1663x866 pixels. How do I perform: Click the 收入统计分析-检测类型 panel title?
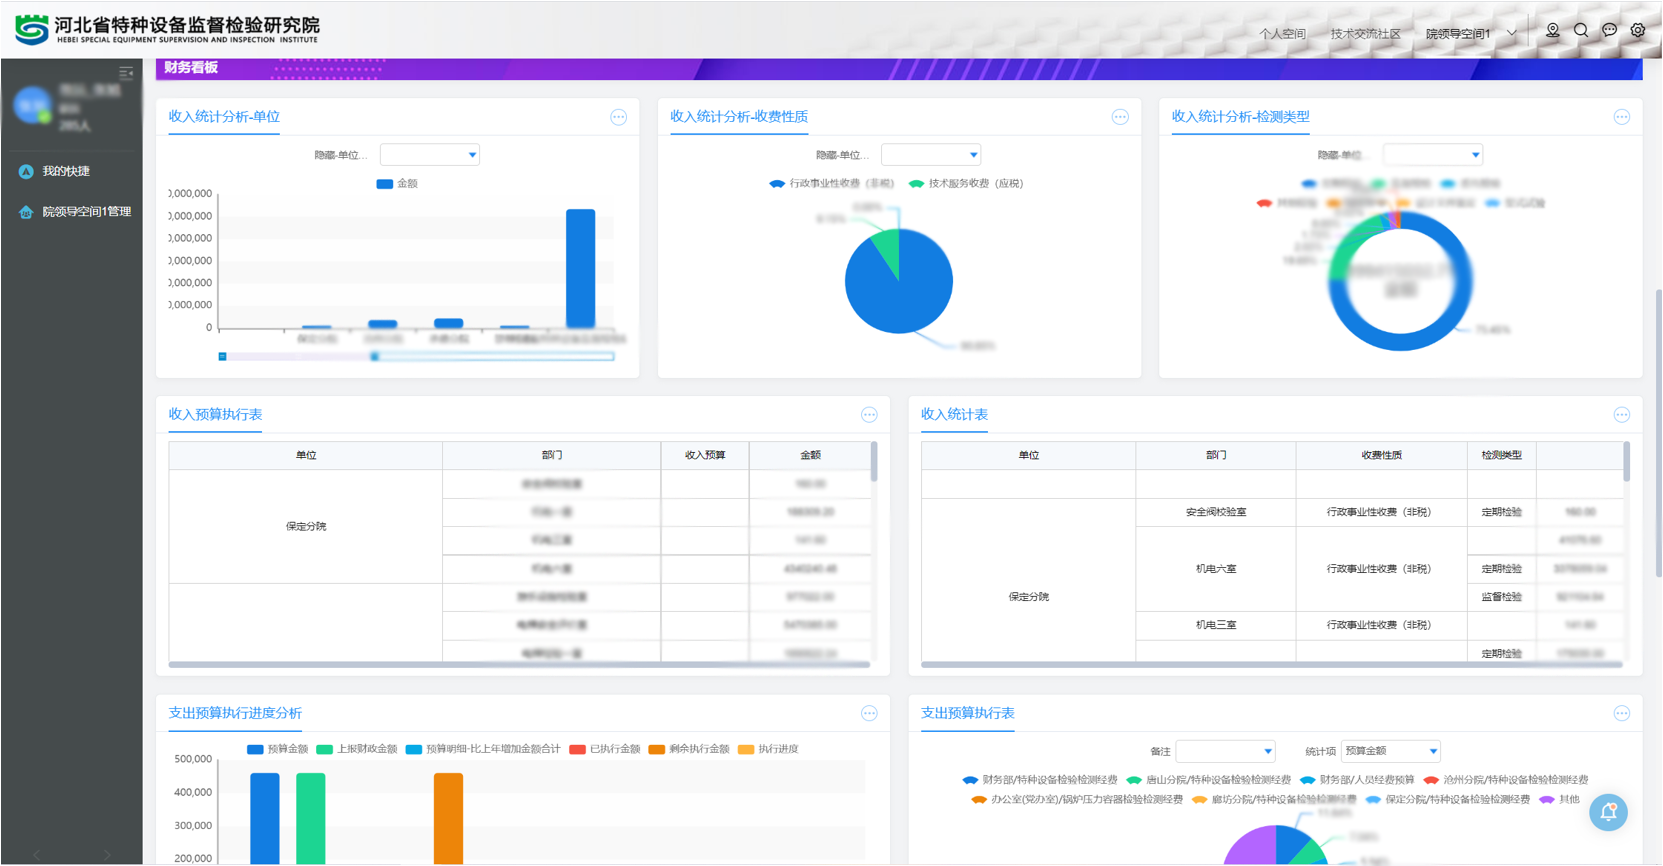(x=1241, y=117)
